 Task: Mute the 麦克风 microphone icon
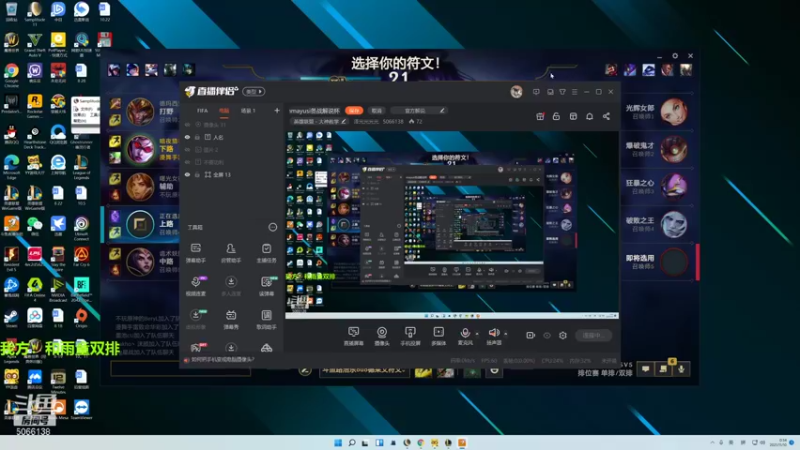pyautogui.click(x=465, y=334)
